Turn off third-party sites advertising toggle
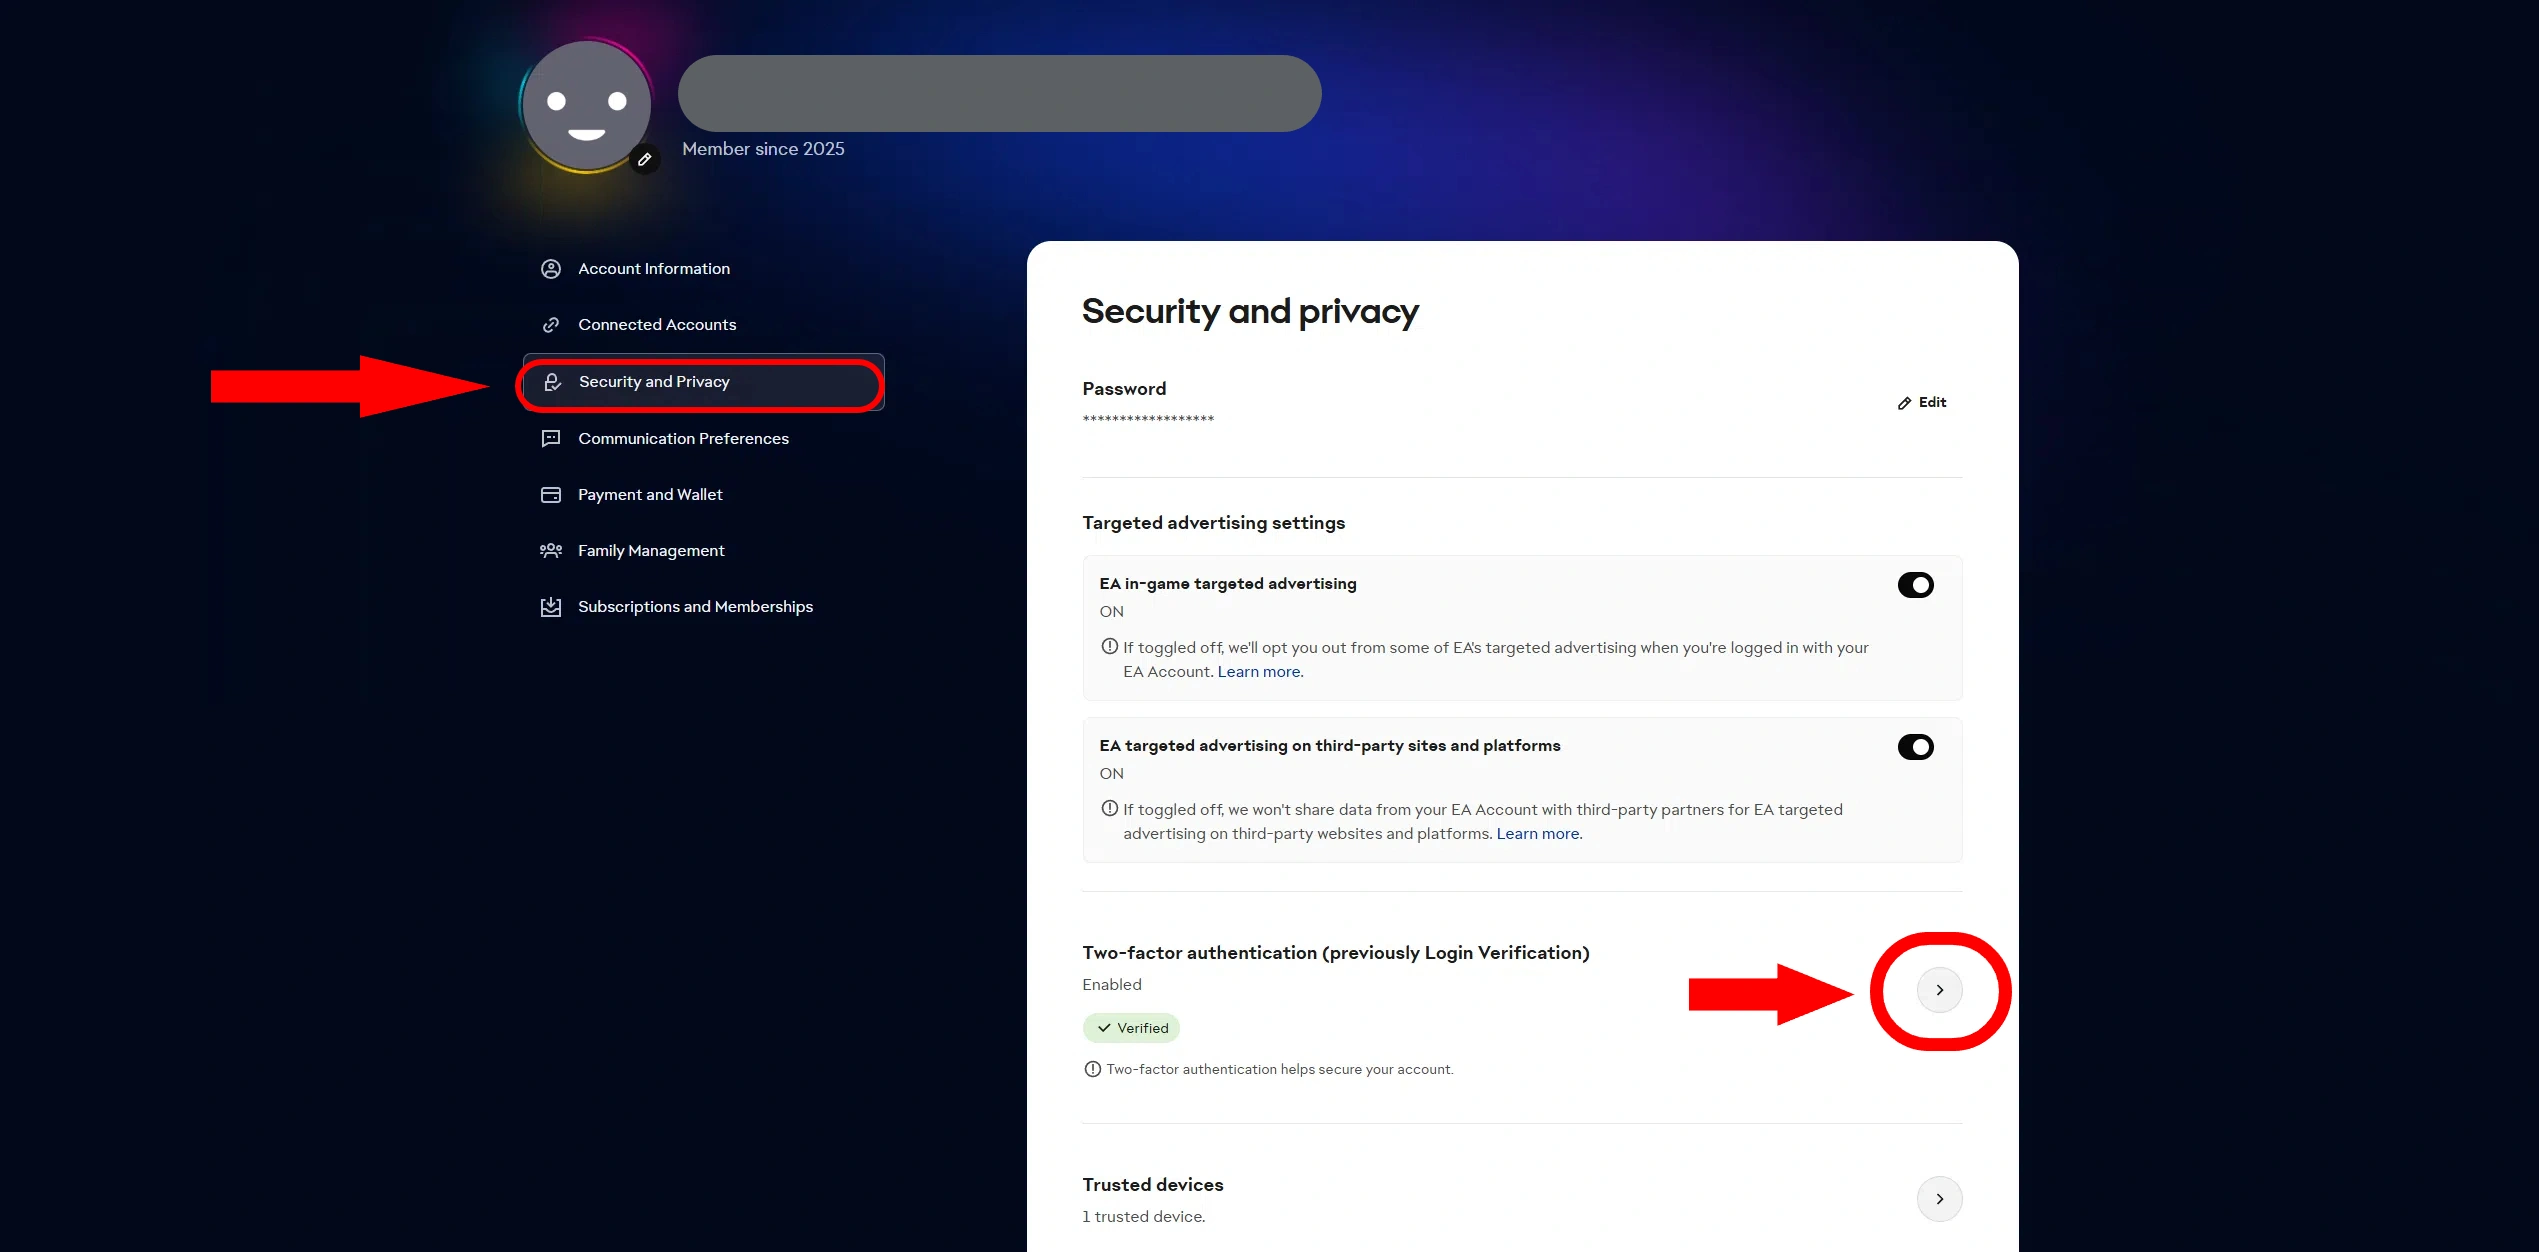Viewport: 2539px width, 1252px height. pyautogui.click(x=1915, y=747)
